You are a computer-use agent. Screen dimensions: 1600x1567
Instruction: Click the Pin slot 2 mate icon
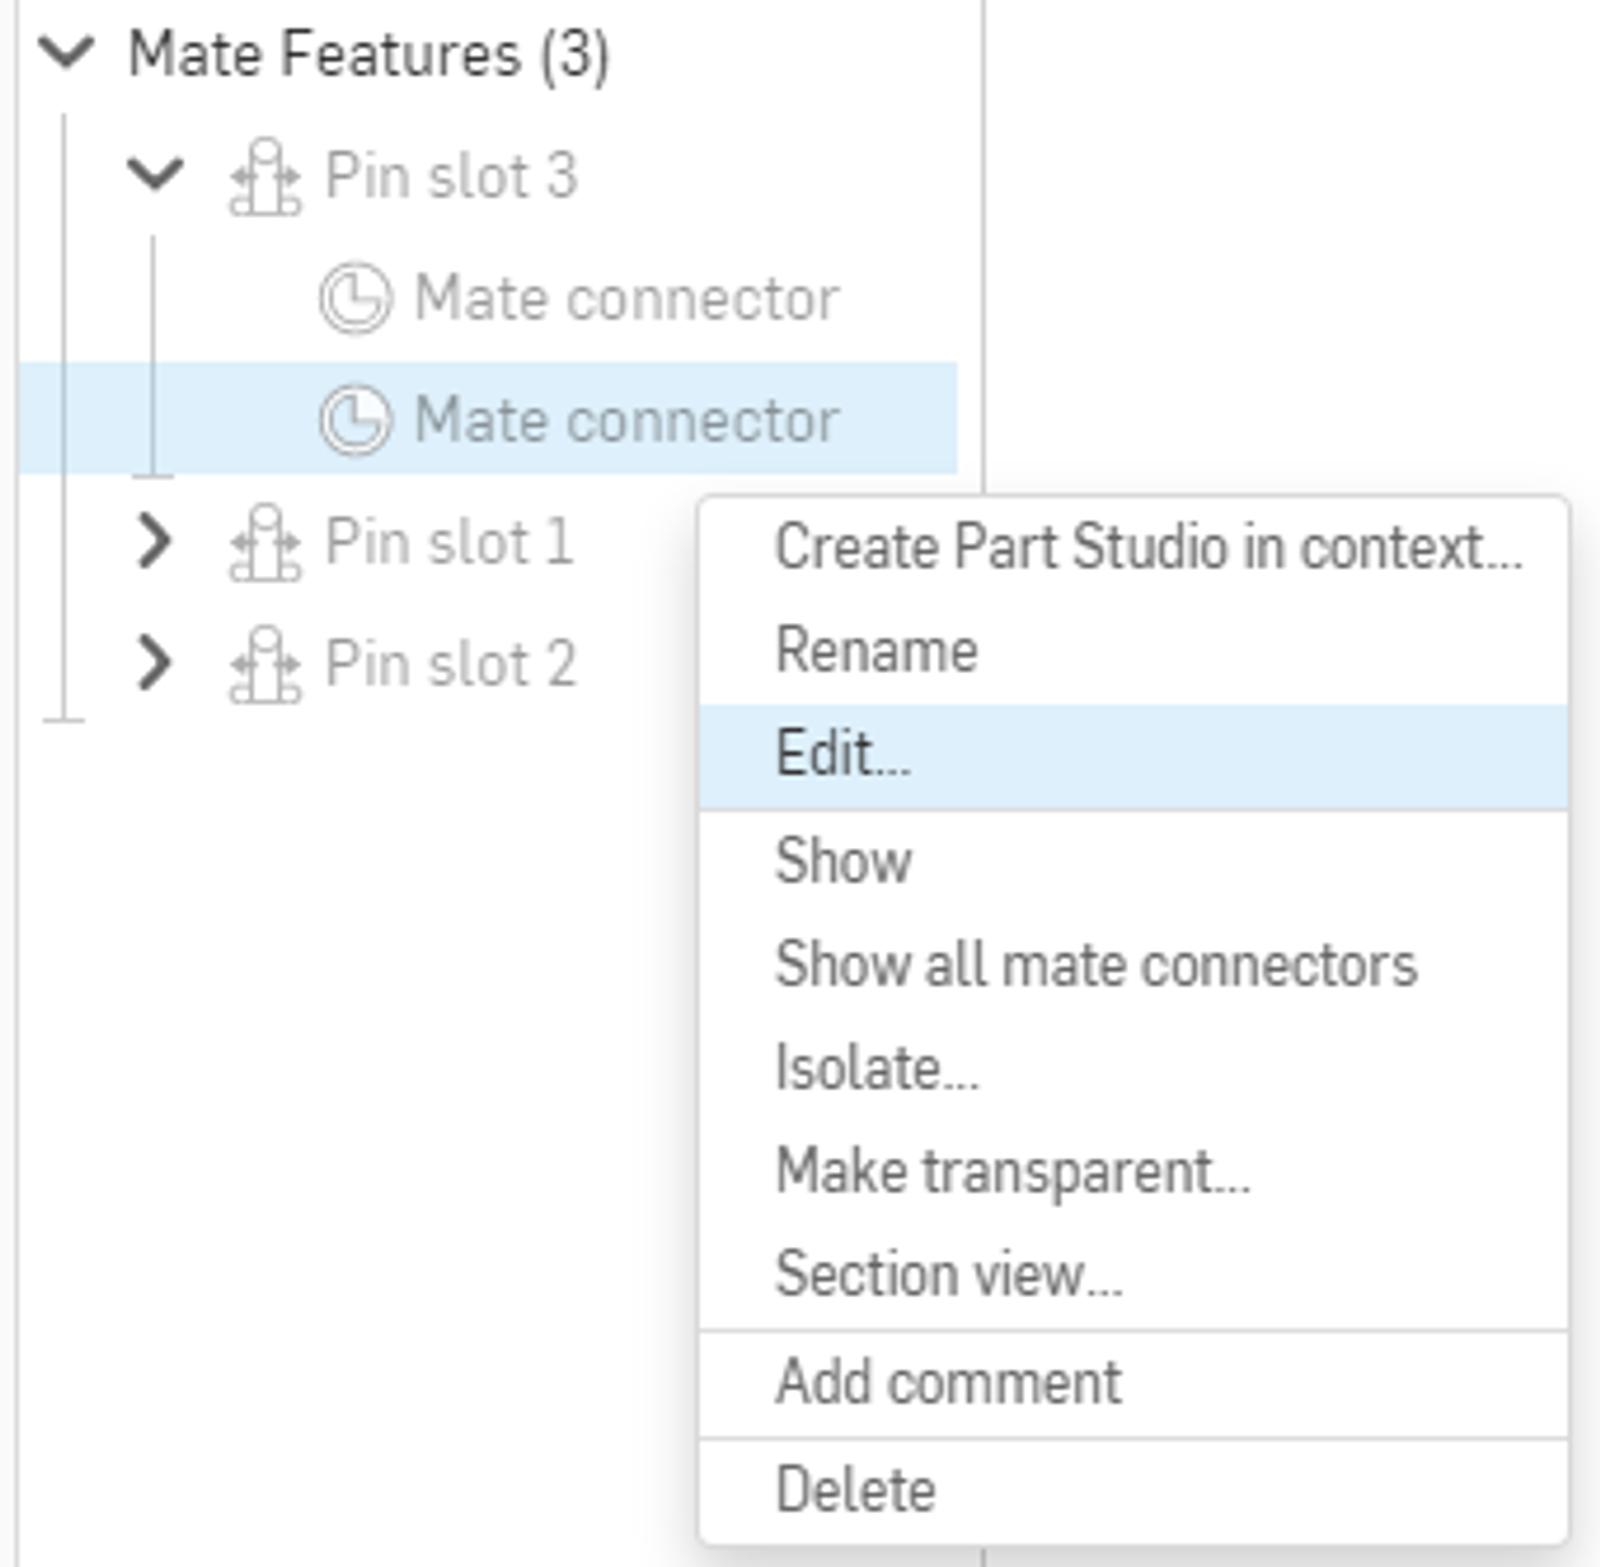tap(265, 664)
